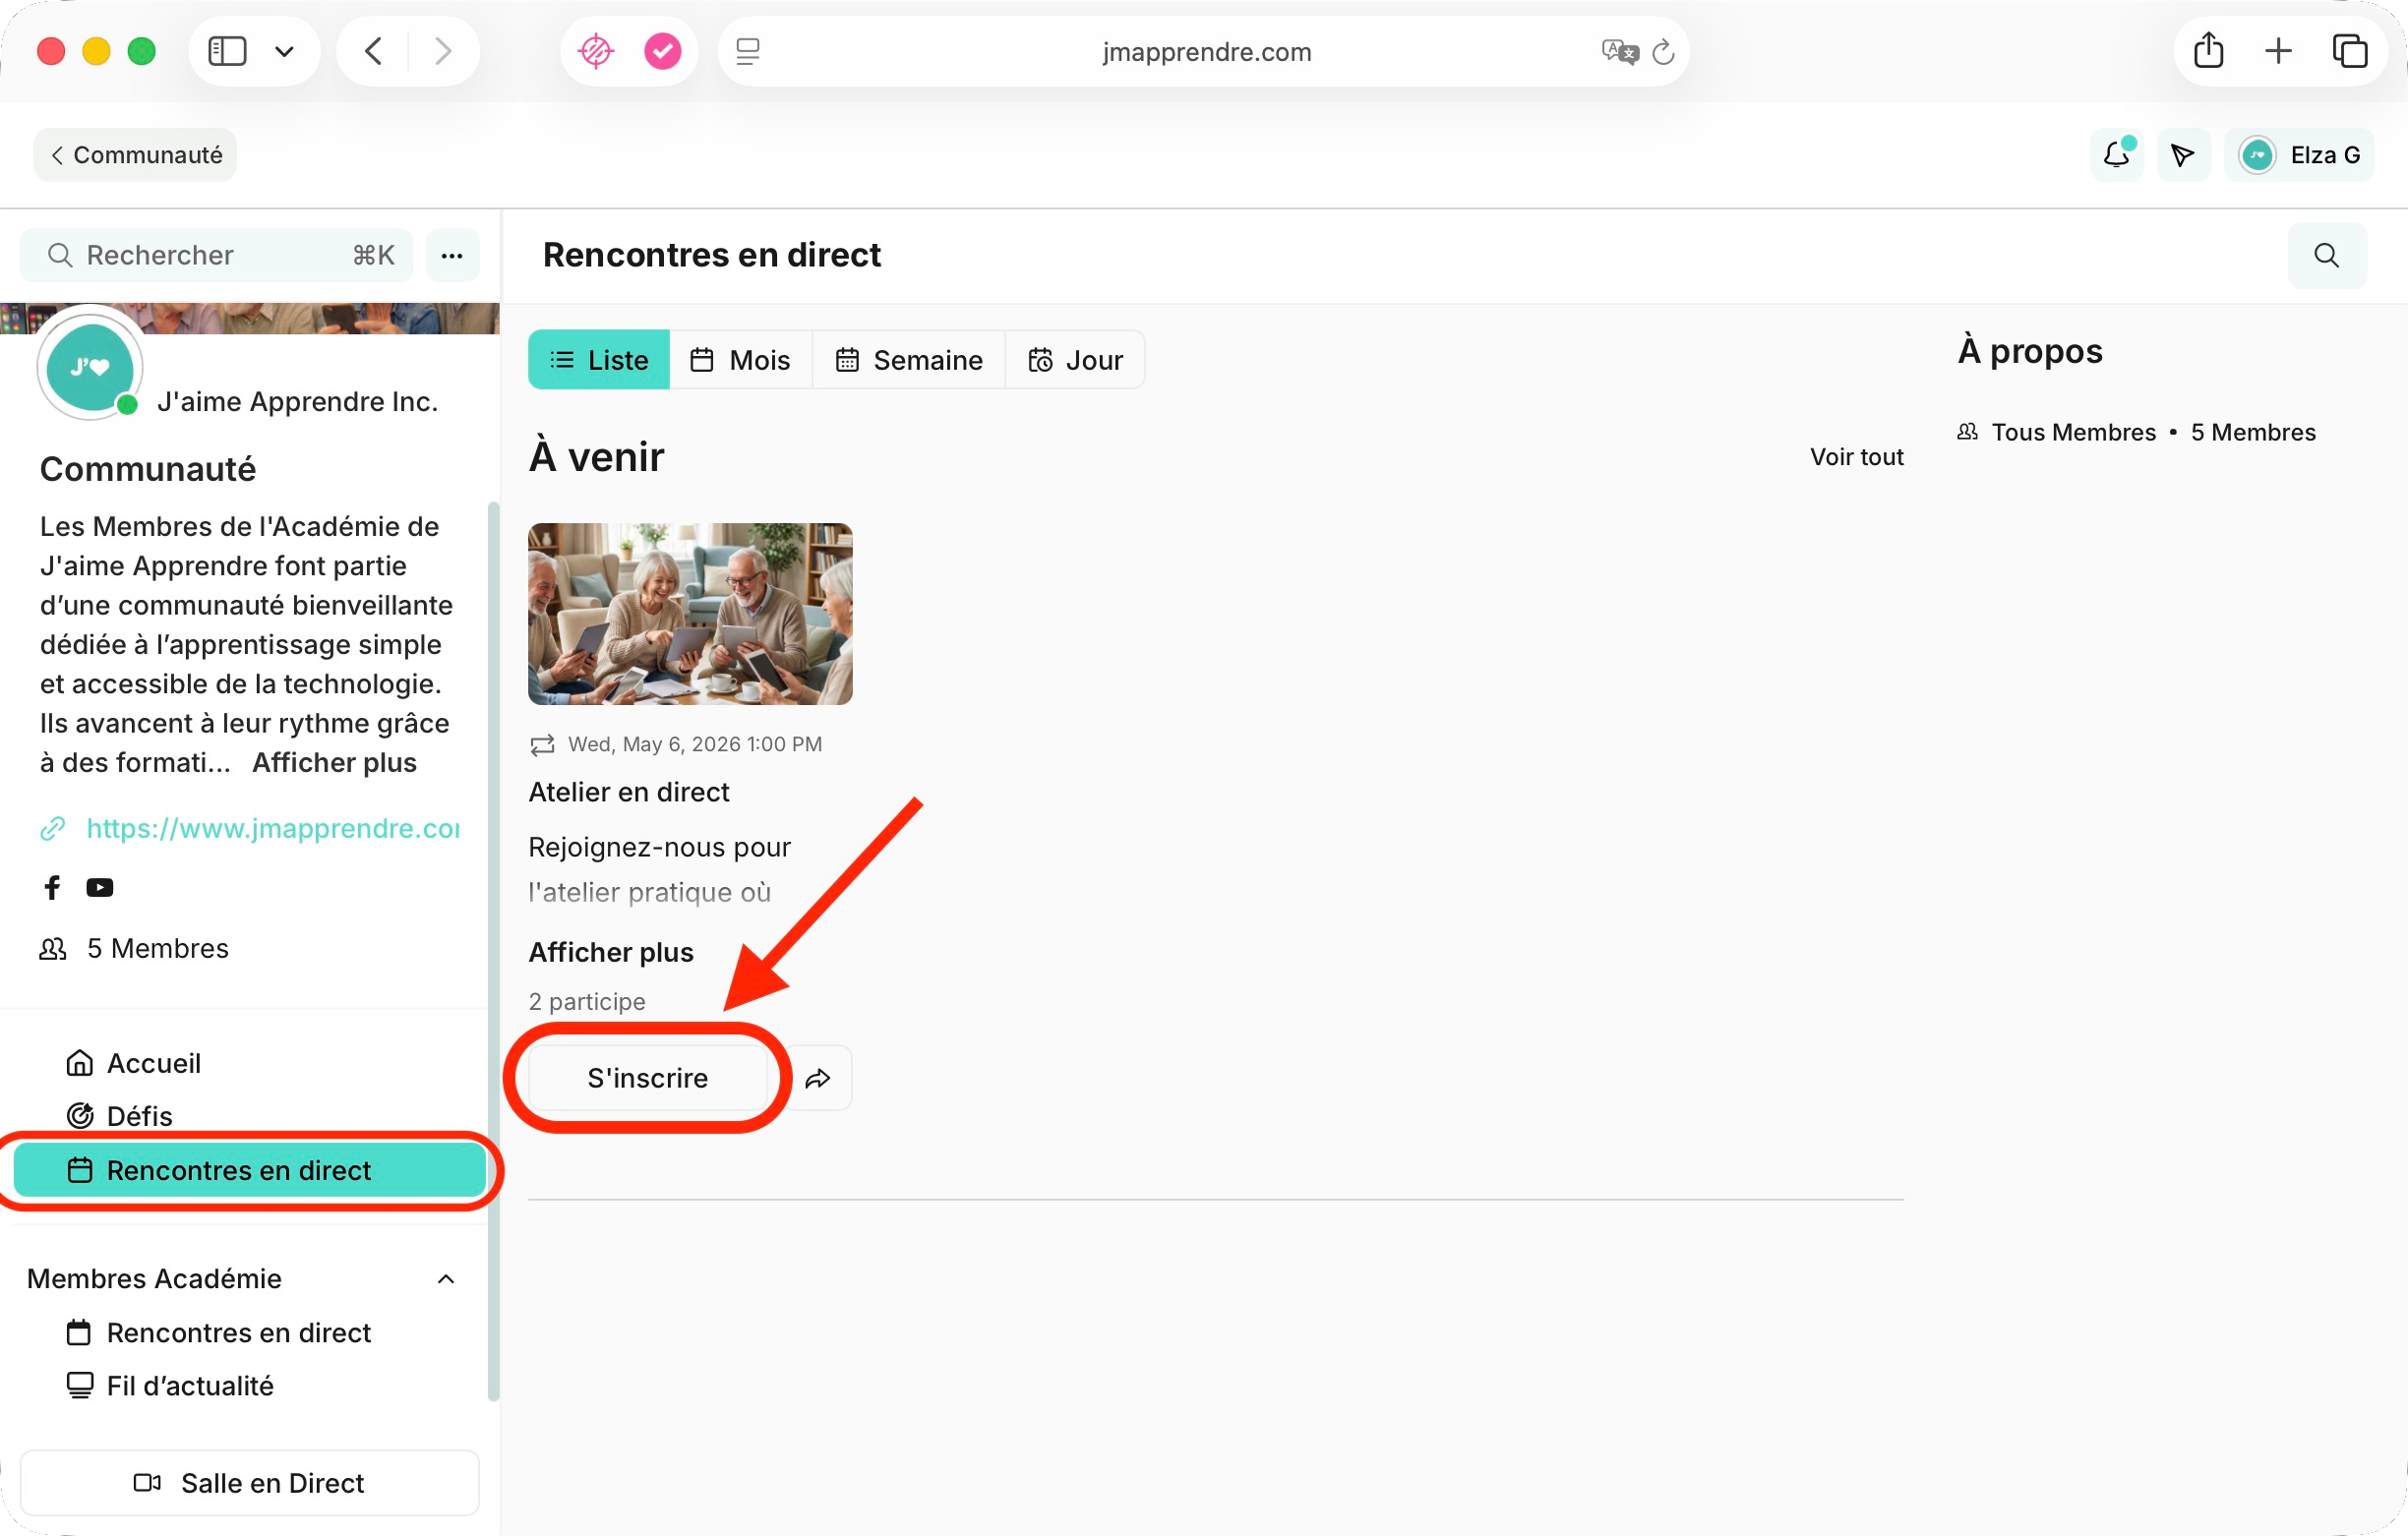The width and height of the screenshot is (2408, 1536).
Task: Join the Salle en Direct
Action: (x=250, y=1483)
